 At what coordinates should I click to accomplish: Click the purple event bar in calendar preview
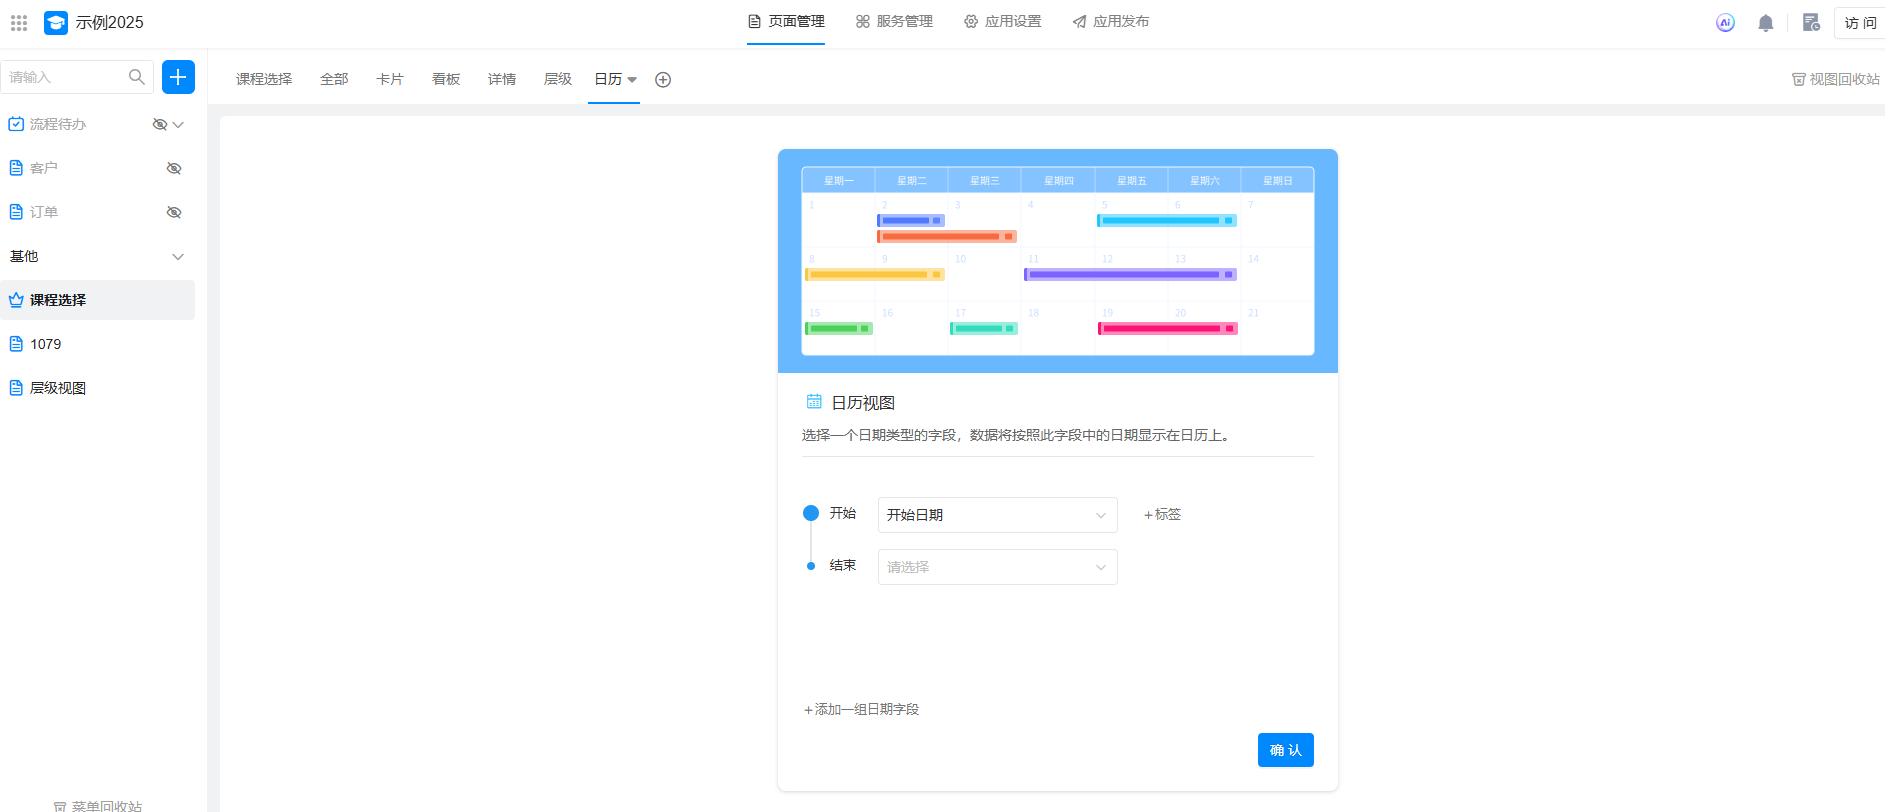pos(1130,274)
